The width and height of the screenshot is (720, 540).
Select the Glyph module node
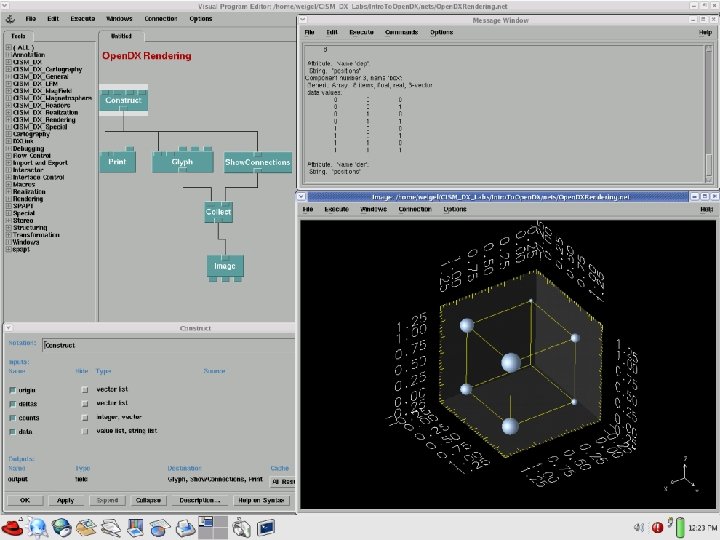coord(183,161)
